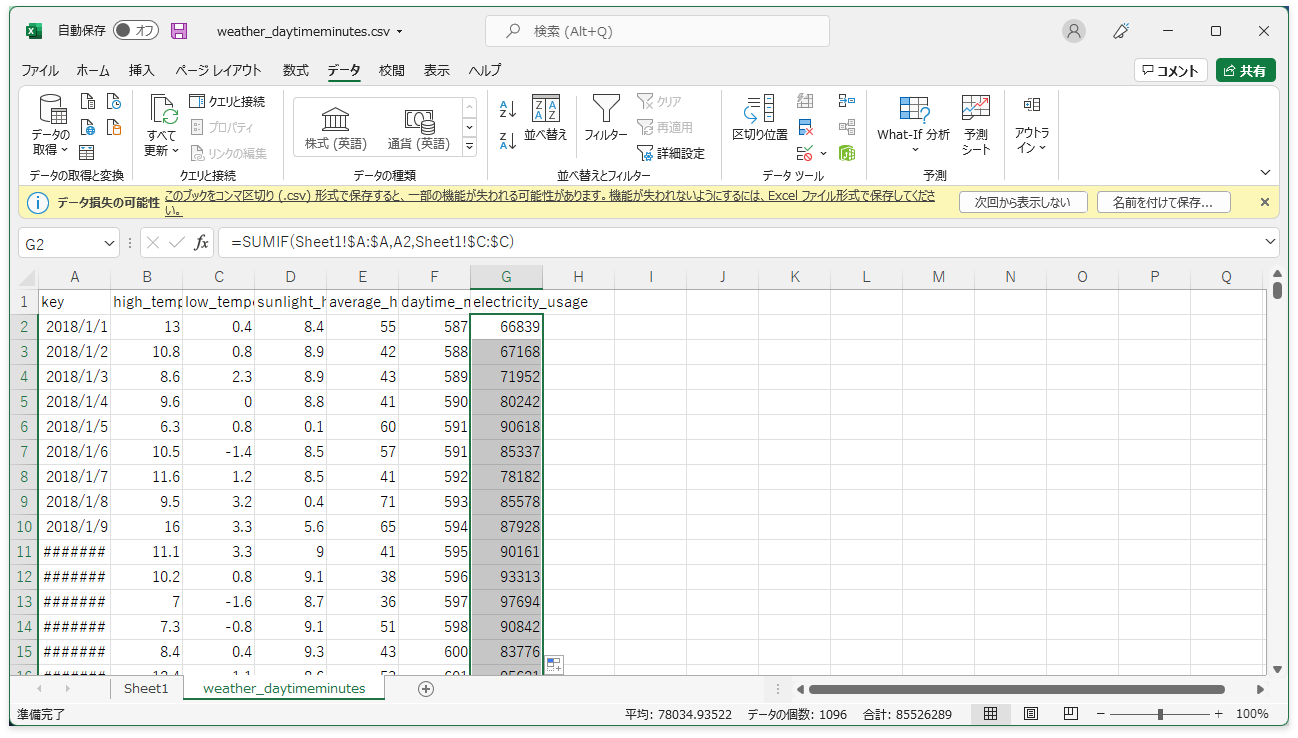Open the Manage Data Model icon
The image size is (1298, 738).
(x=847, y=153)
